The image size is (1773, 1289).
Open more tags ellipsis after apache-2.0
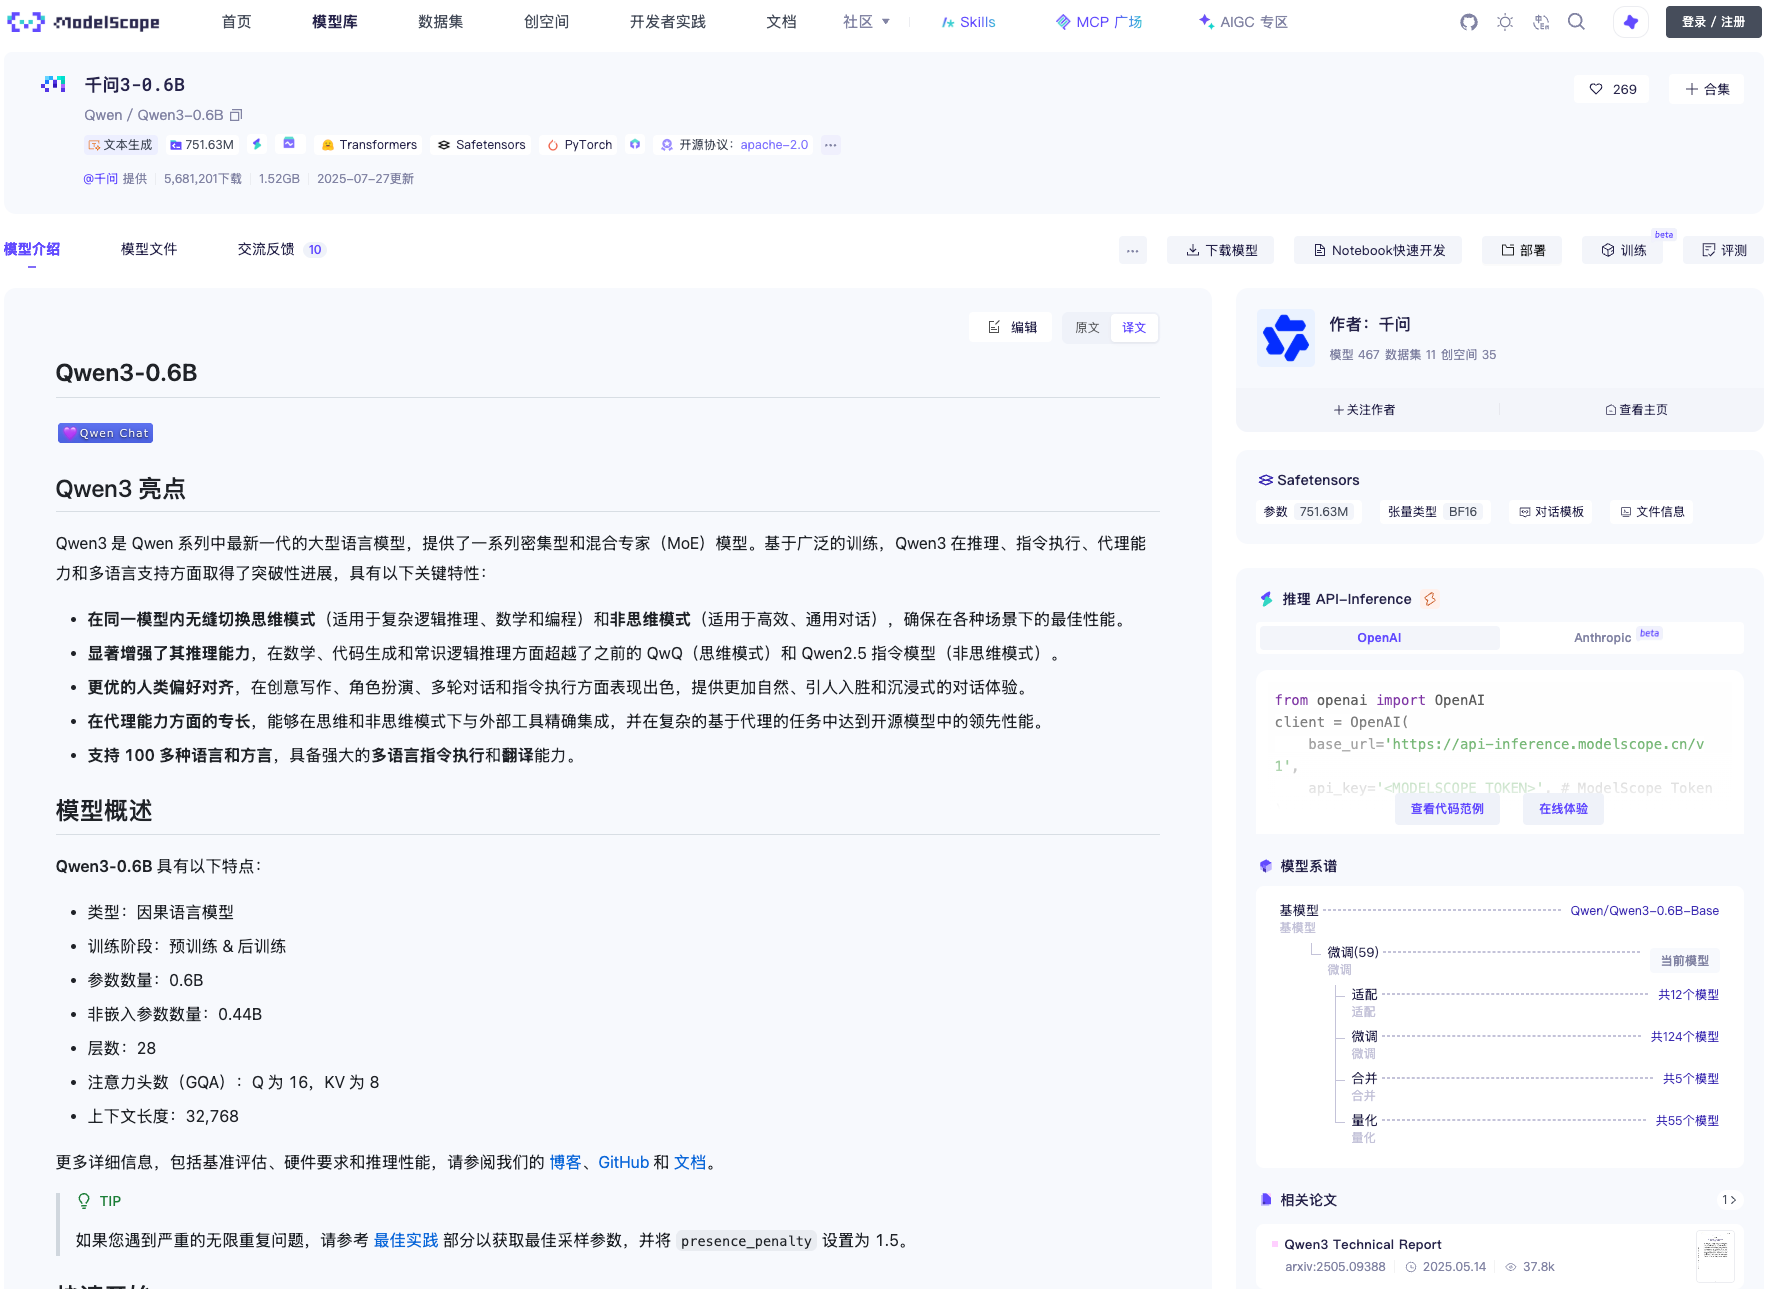click(830, 145)
